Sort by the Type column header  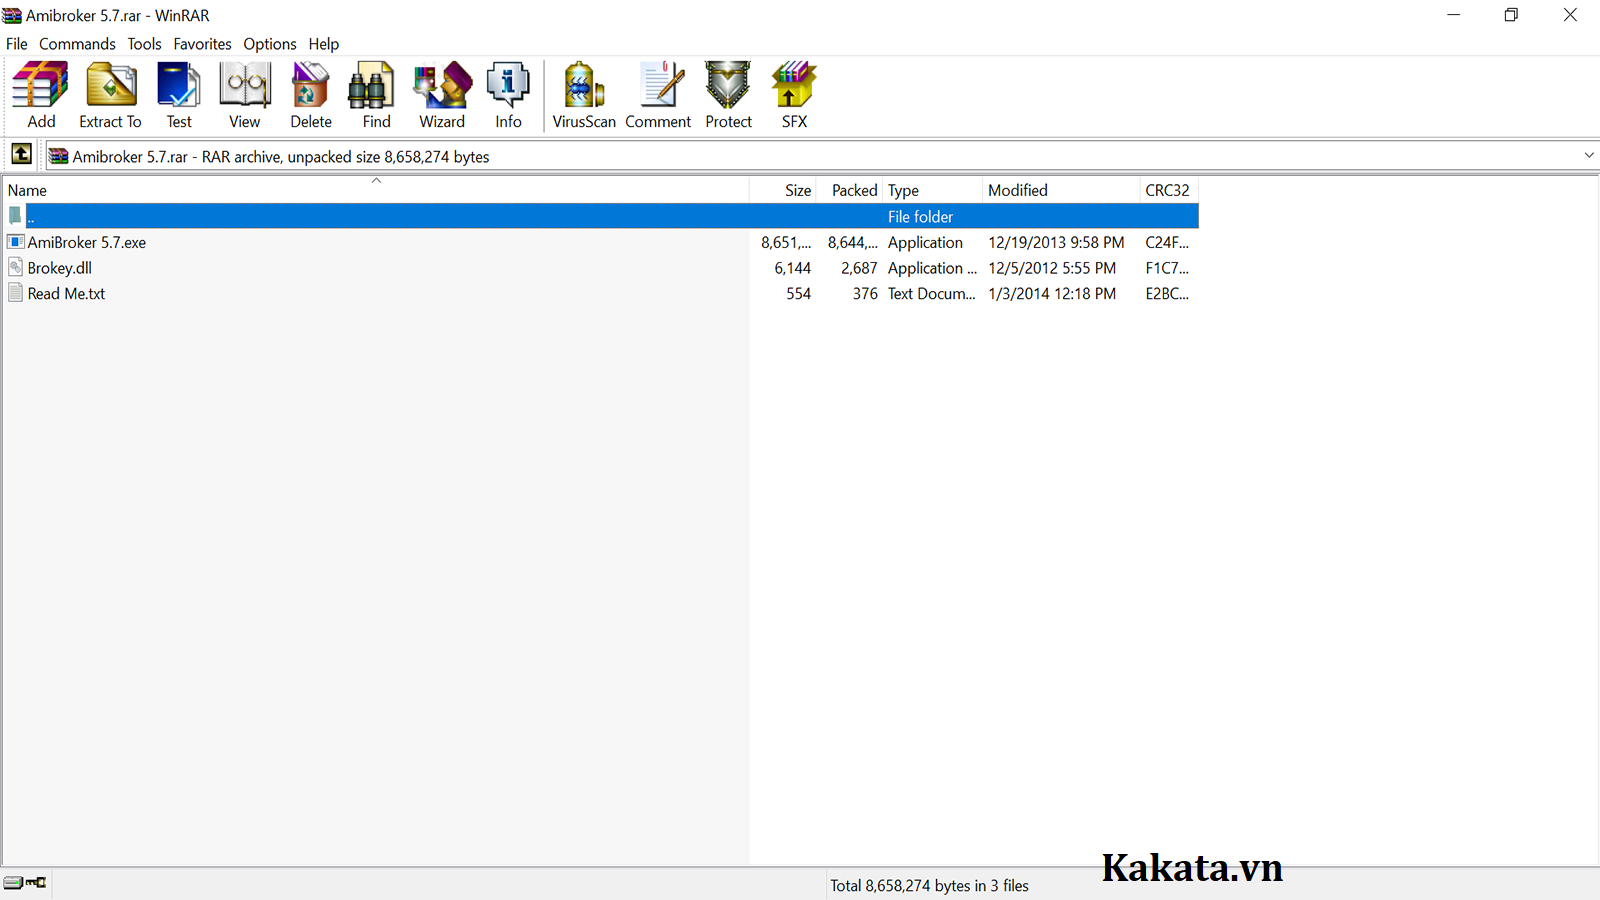pyautogui.click(x=932, y=190)
